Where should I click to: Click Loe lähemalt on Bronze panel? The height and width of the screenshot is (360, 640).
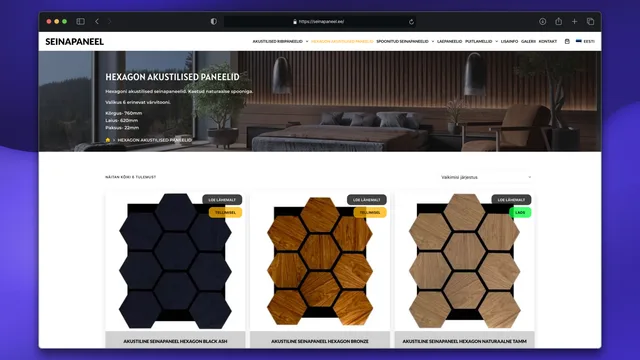[367, 200]
